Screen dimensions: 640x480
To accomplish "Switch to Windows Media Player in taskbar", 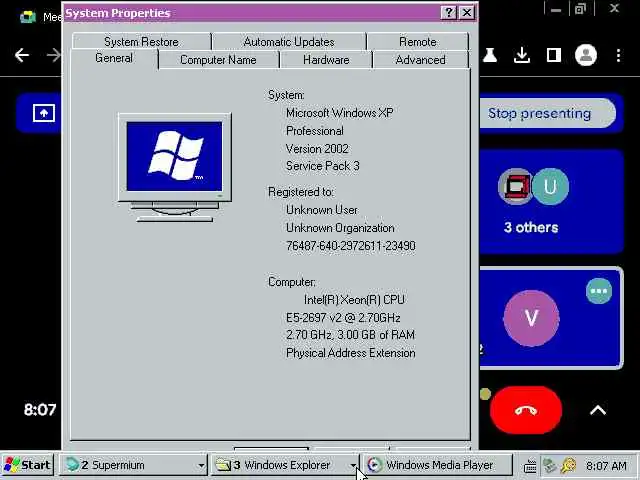I will pyautogui.click(x=437, y=464).
